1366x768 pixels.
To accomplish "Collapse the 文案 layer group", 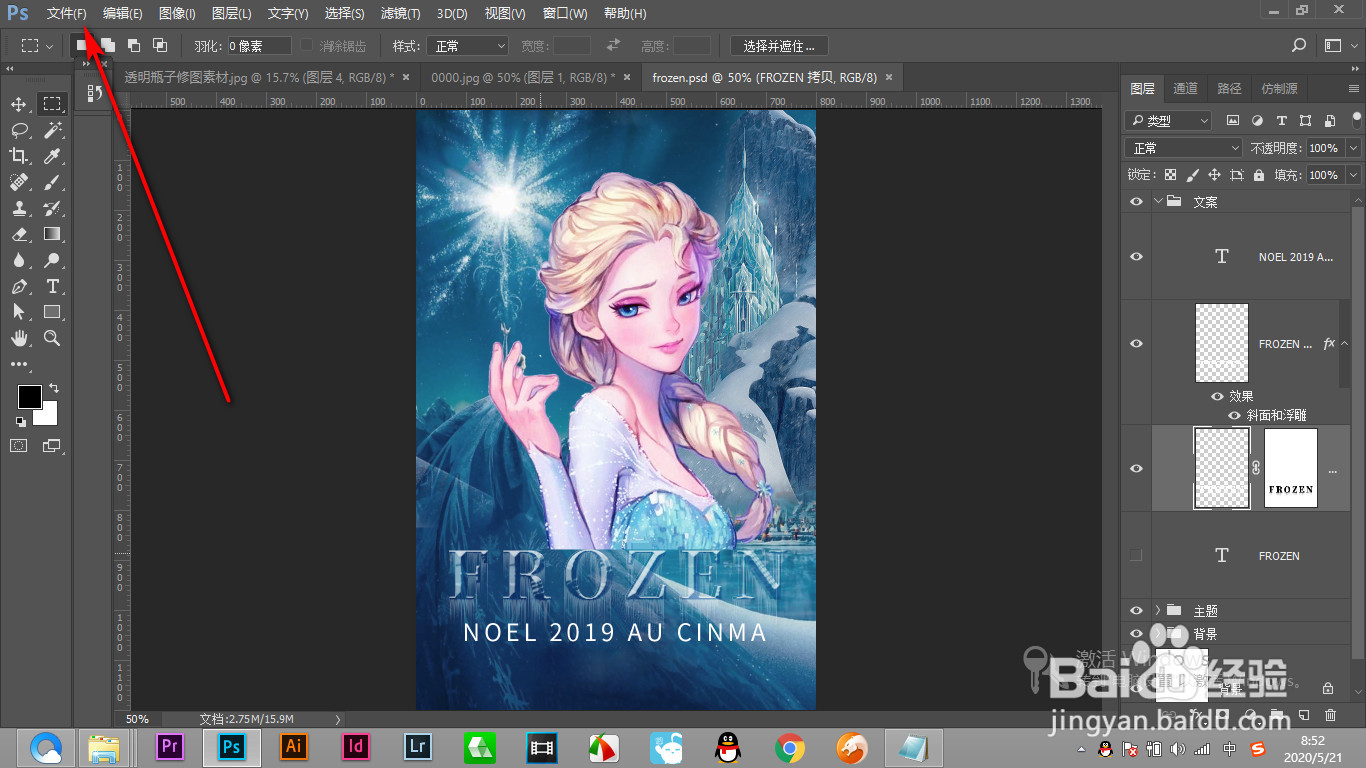I will [x=1159, y=201].
